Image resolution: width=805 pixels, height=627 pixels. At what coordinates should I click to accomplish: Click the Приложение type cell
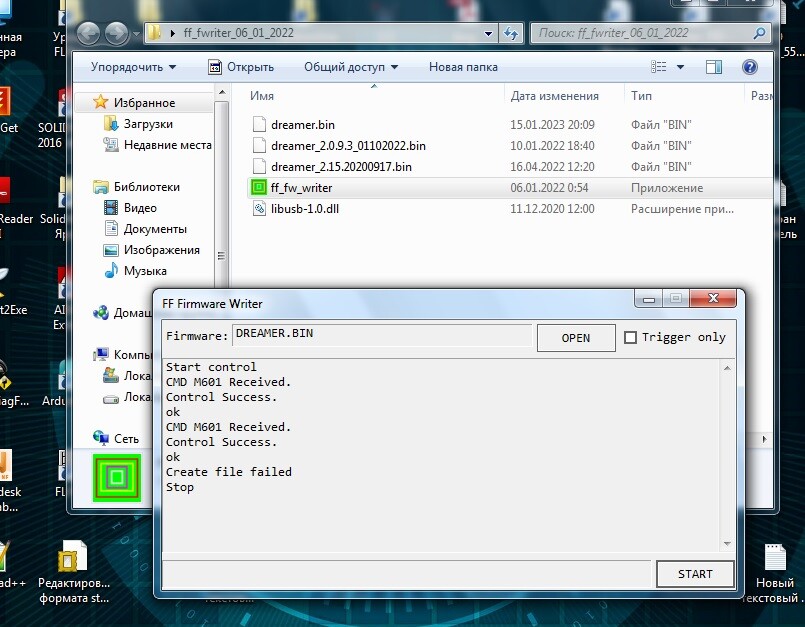tap(667, 188)
